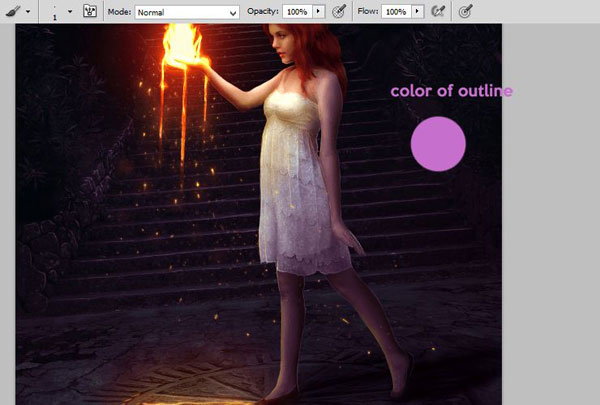Image resolution: width=600 pixels, height=405 pixels.
Task: Click the purple outline color circle
Action: coord(438,144)
